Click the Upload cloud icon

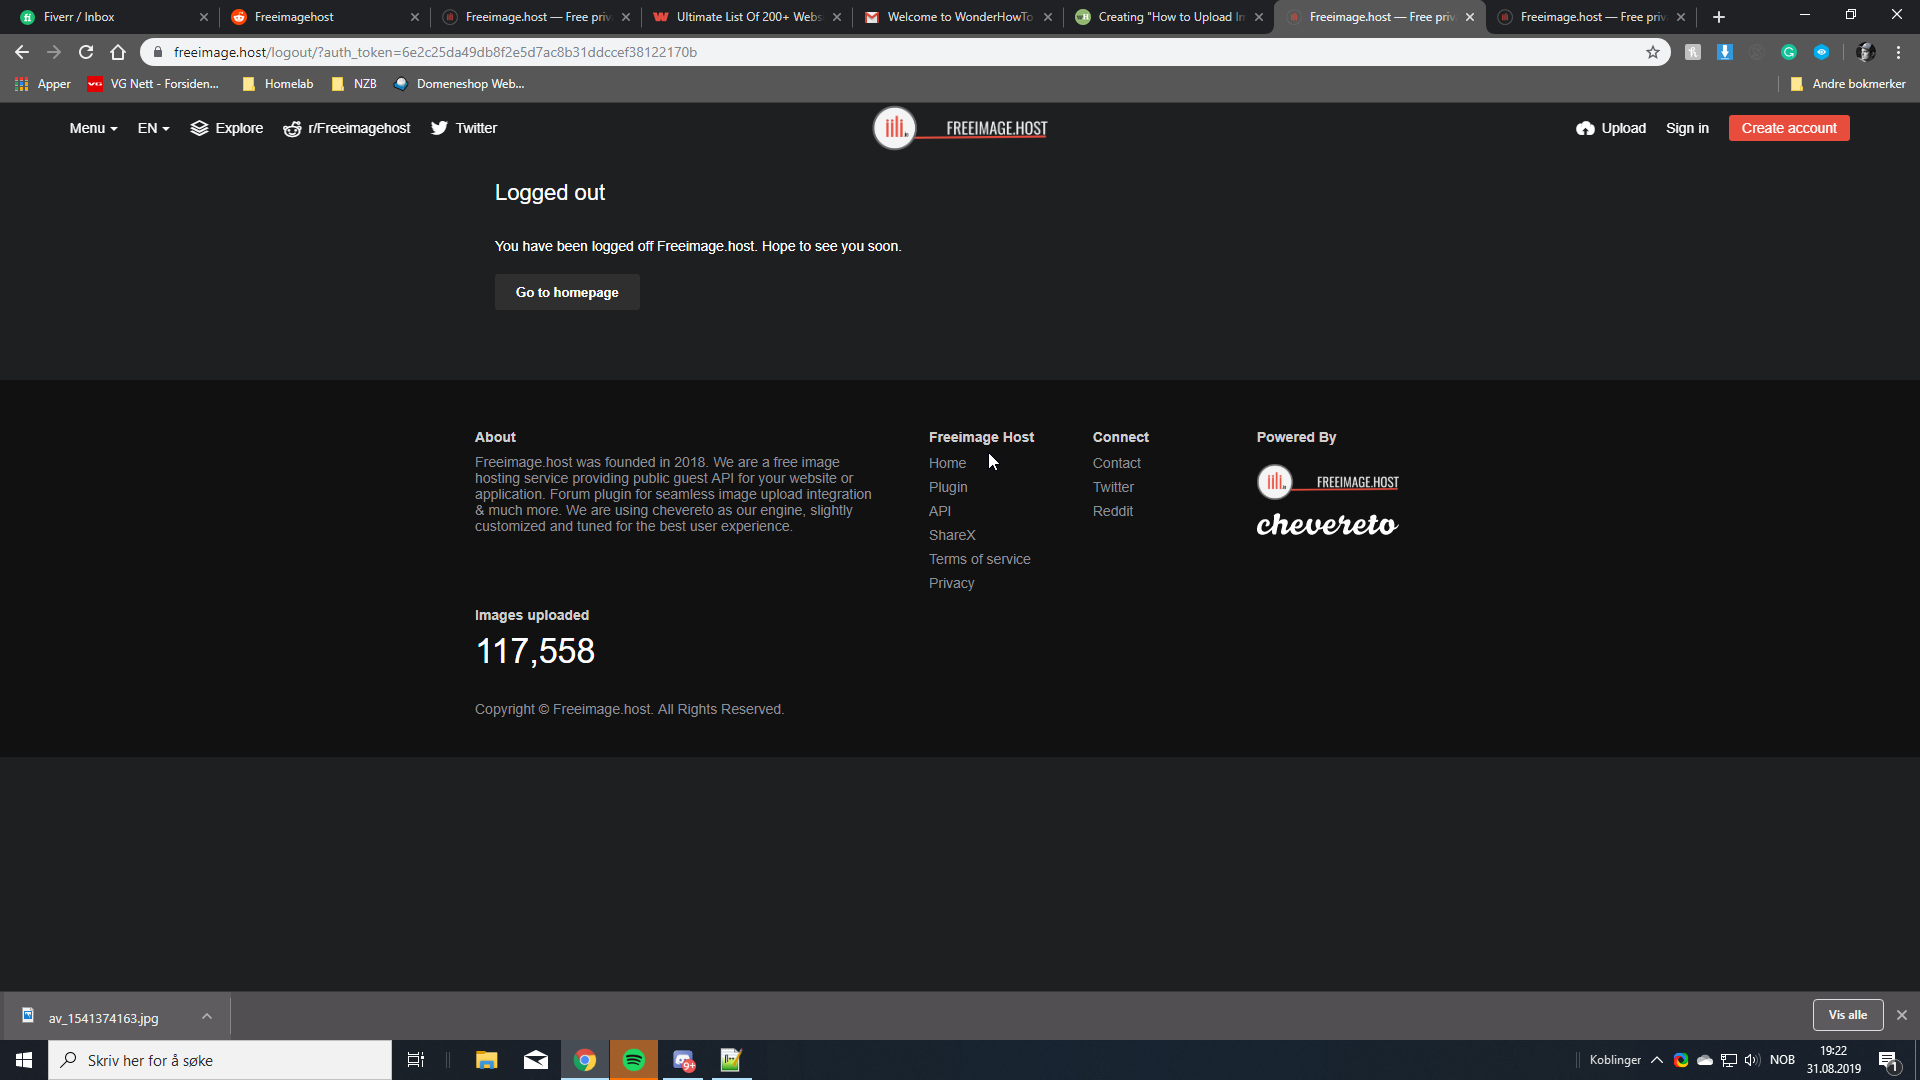click(x=1585, y=128)
